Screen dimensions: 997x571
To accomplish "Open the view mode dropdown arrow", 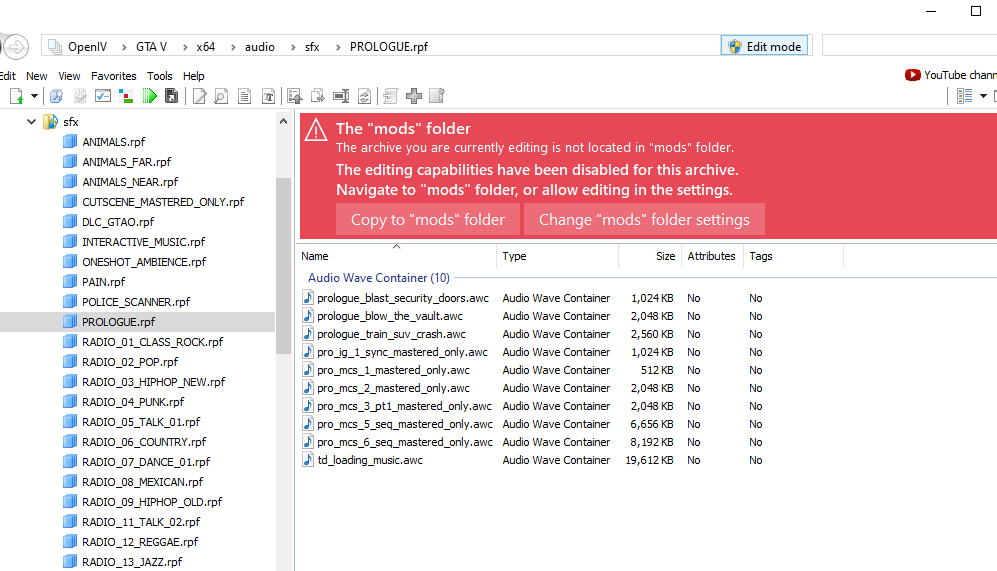I will [983, 96].
